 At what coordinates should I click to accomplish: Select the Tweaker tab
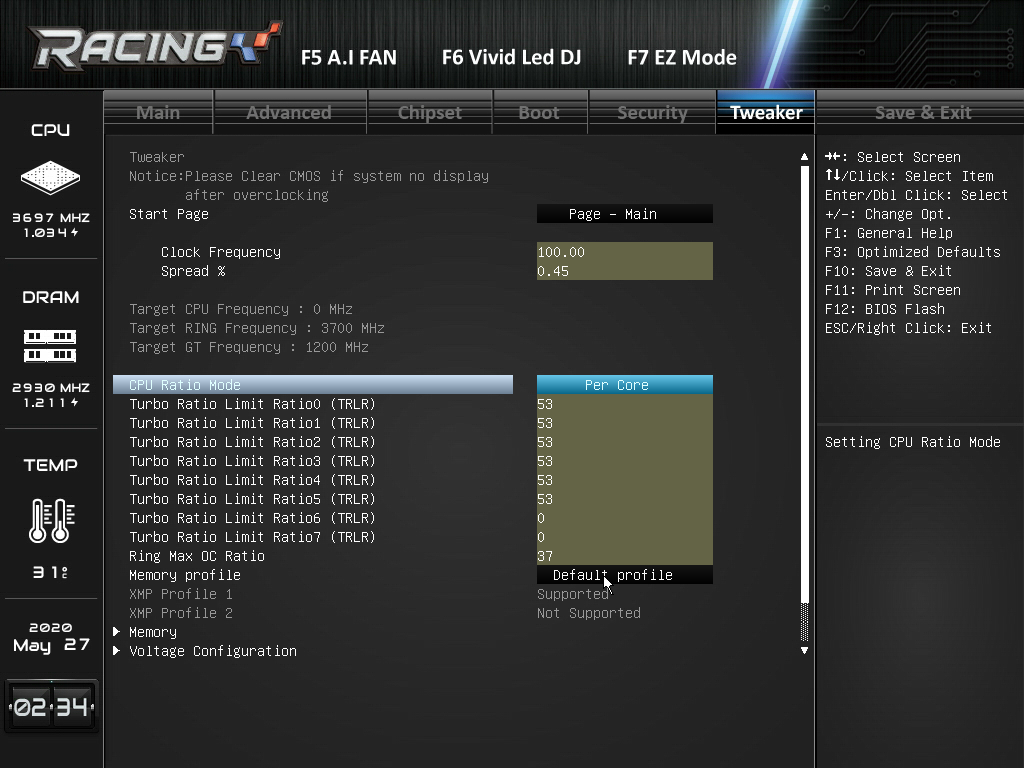(x=766, y=112)
